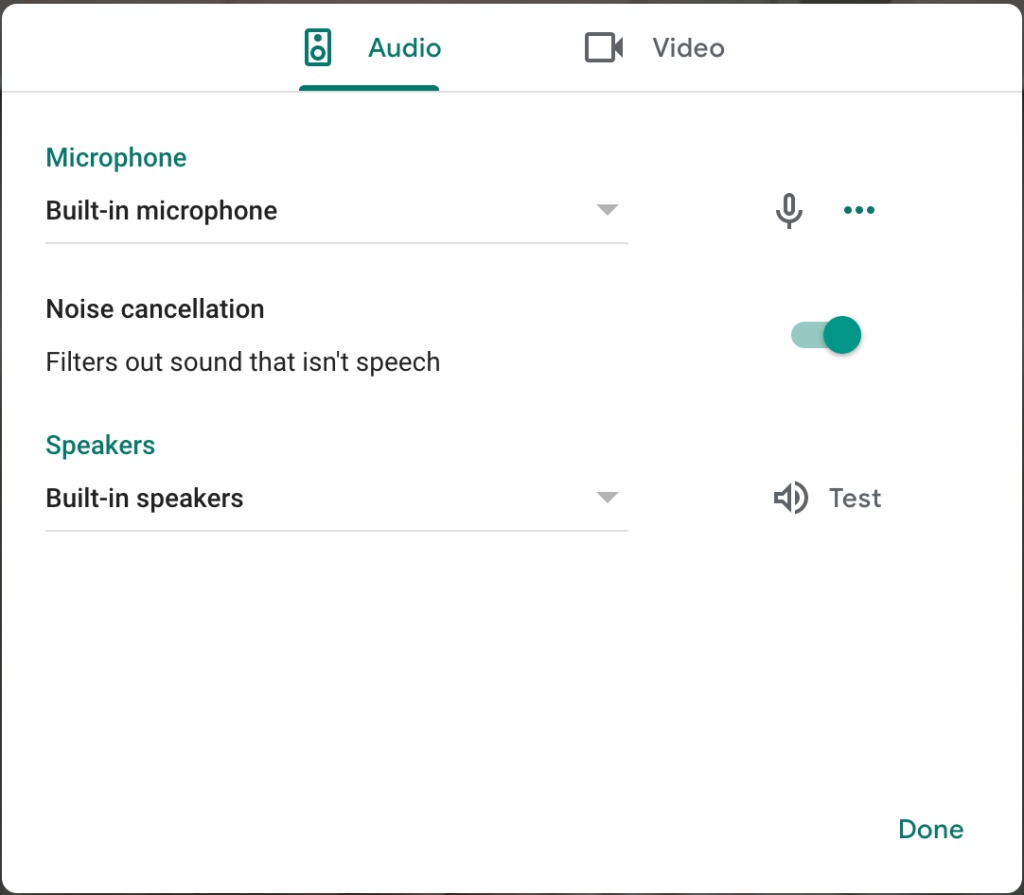Disable the Noise cancellation toggle
This screenshot has width=1024, height=895.
coord(826,335)
